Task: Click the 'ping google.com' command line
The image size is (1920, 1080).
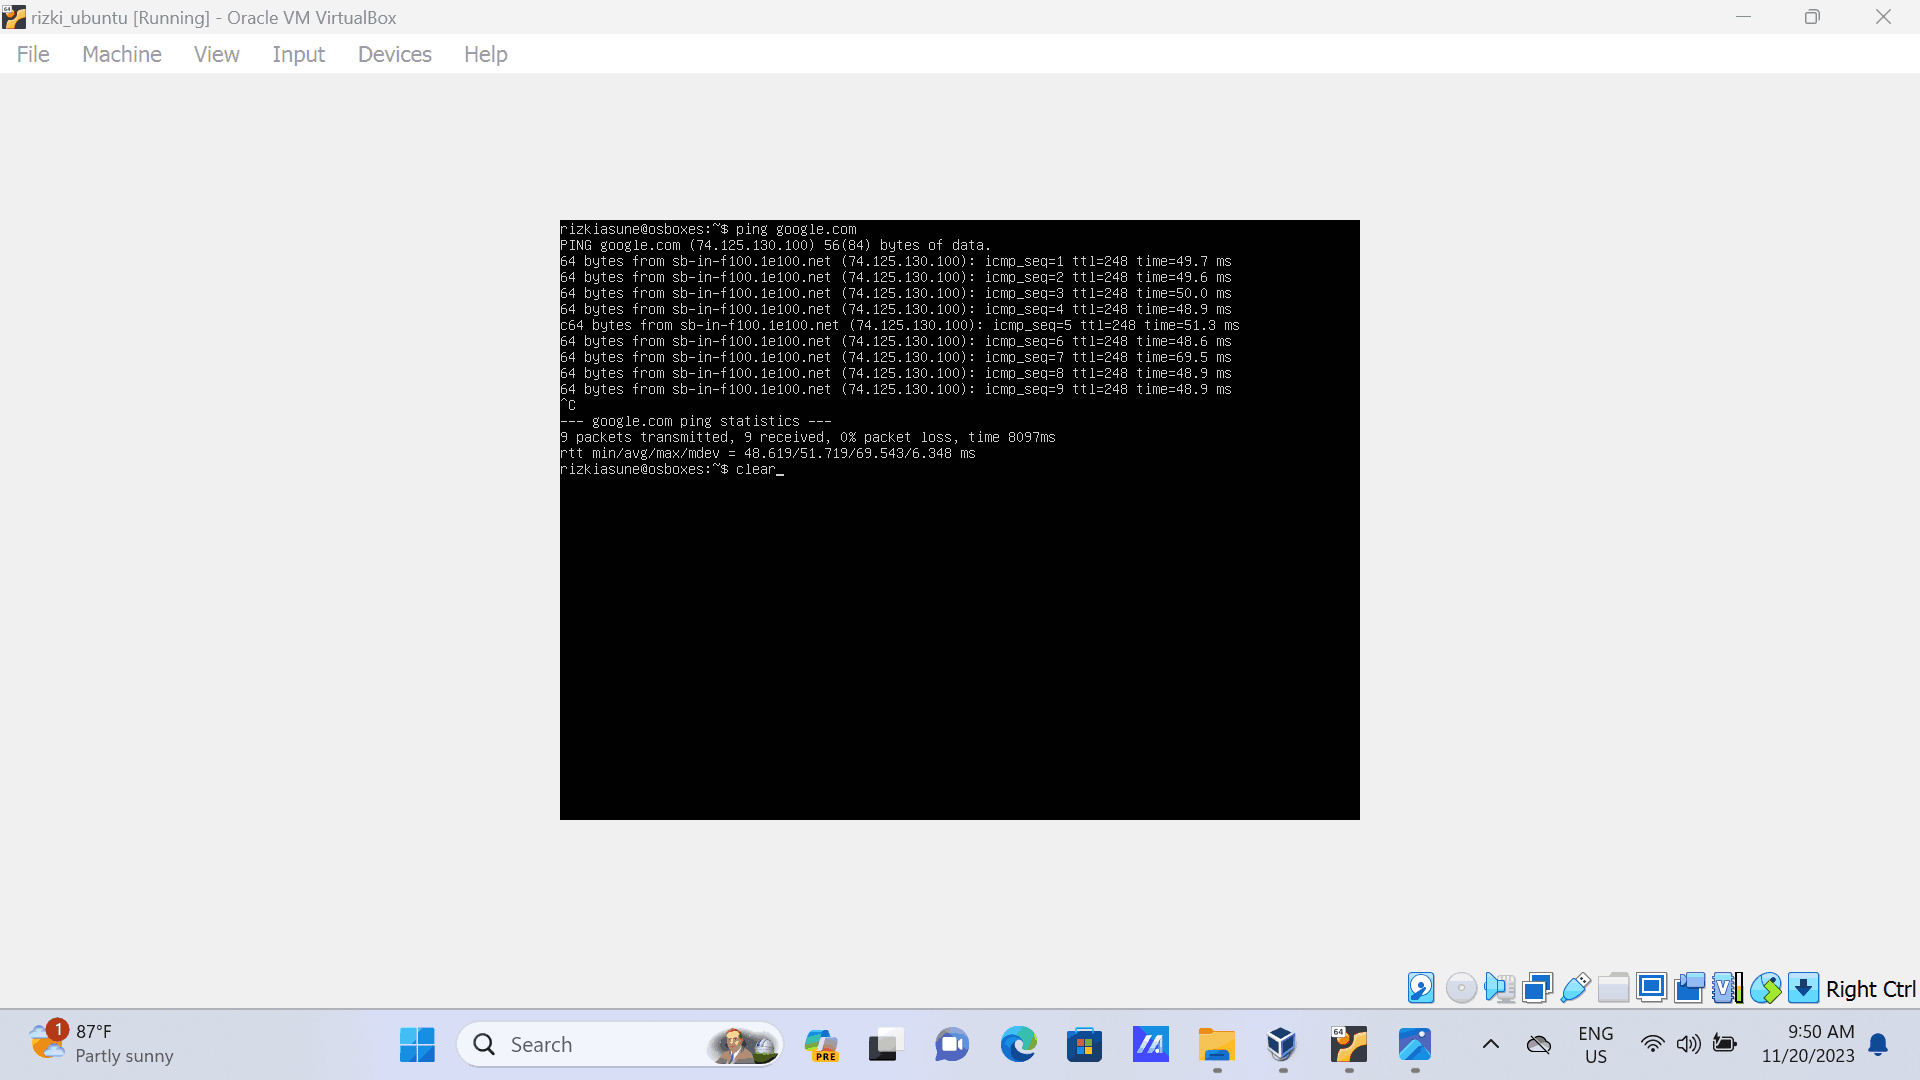Action: pos(708,229)
